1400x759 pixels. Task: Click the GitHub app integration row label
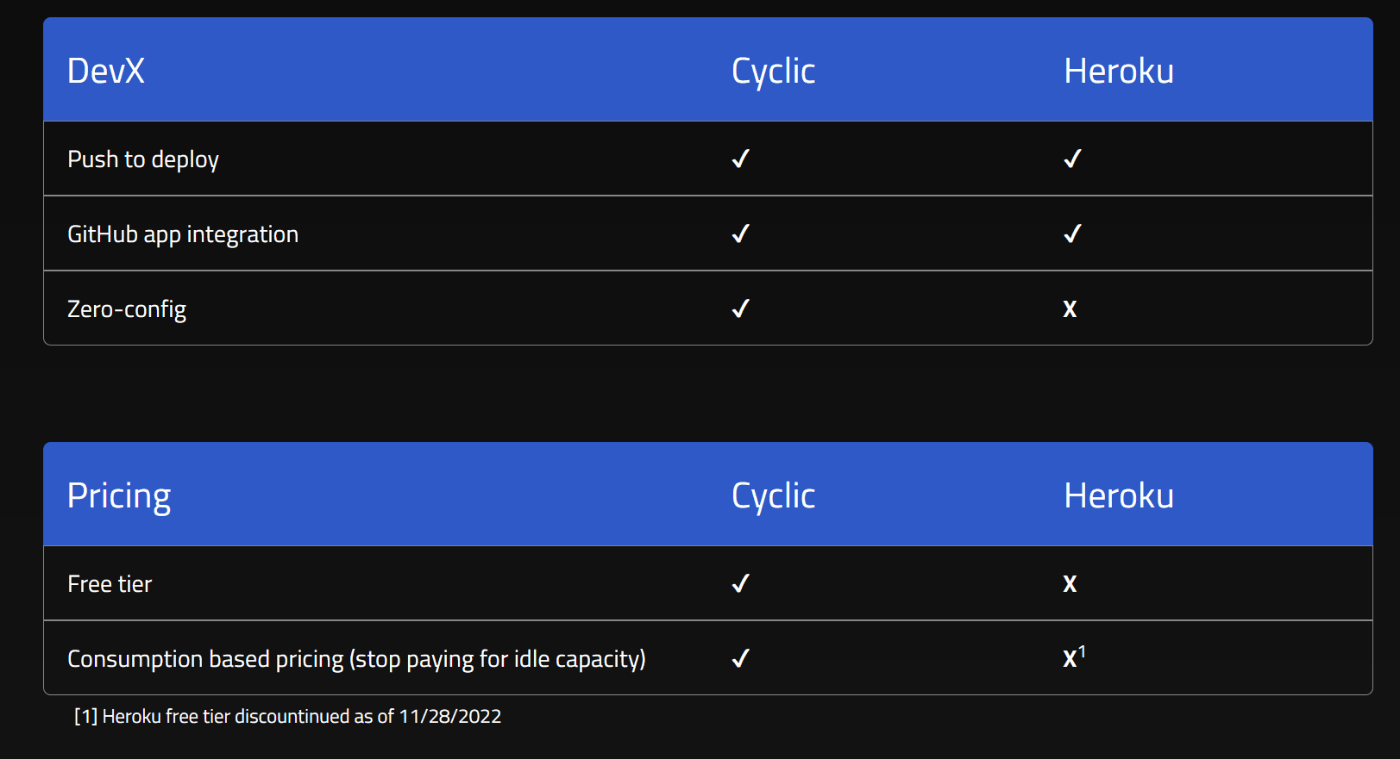pyautogui.click(x=183, y=235)
